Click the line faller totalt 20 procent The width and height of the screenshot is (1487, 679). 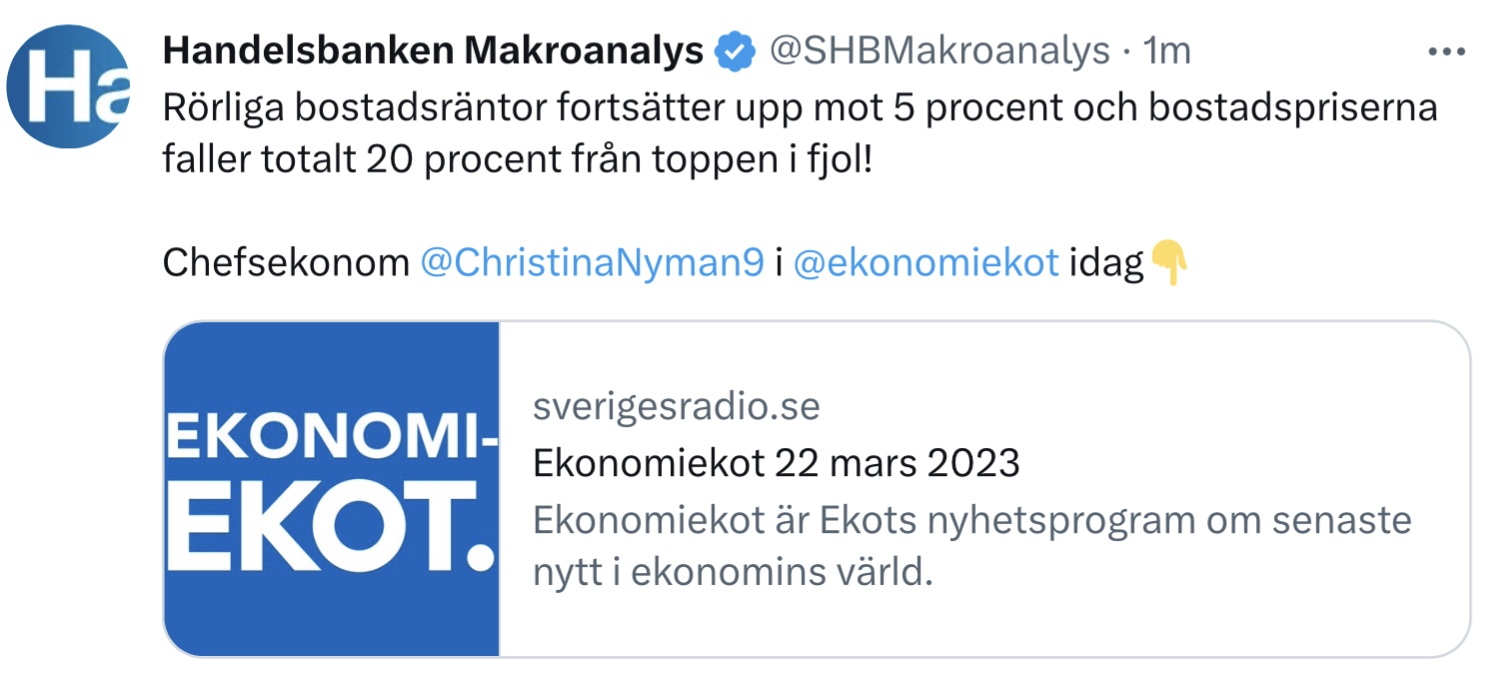518,160
